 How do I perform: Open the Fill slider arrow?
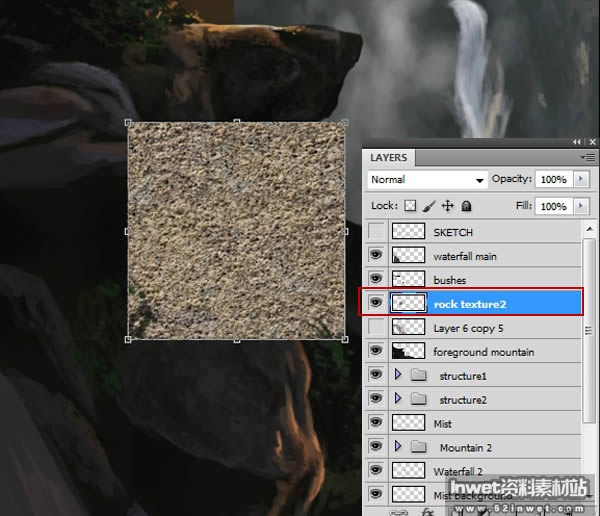pos(581,206)
